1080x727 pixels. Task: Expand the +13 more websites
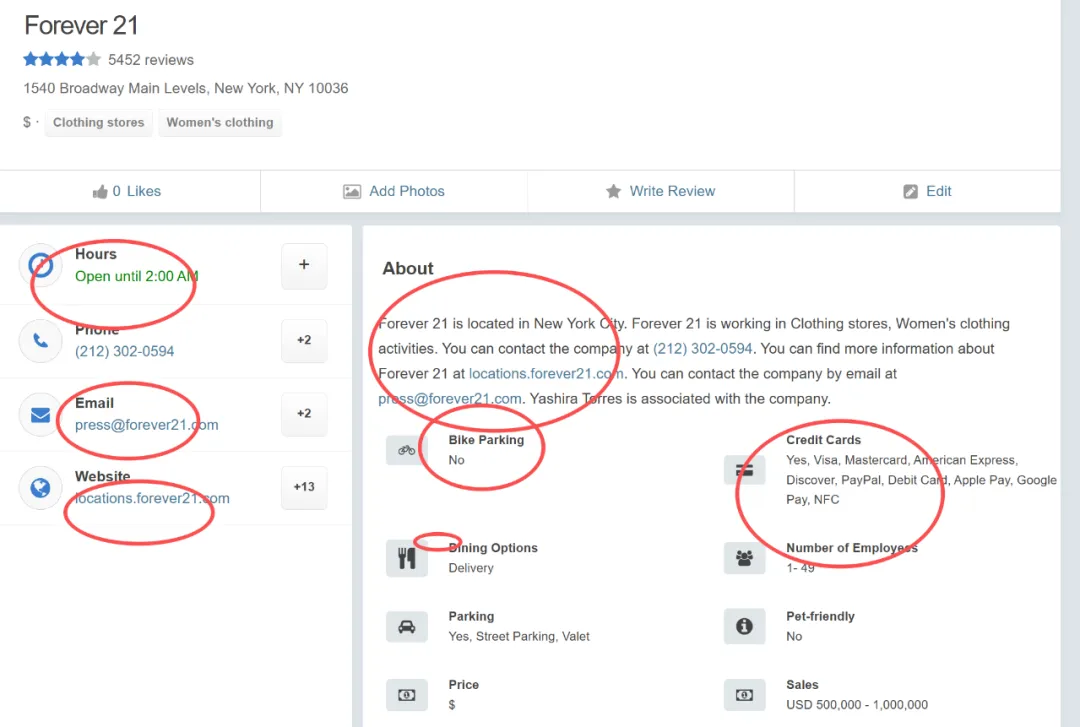click(304, 487)
